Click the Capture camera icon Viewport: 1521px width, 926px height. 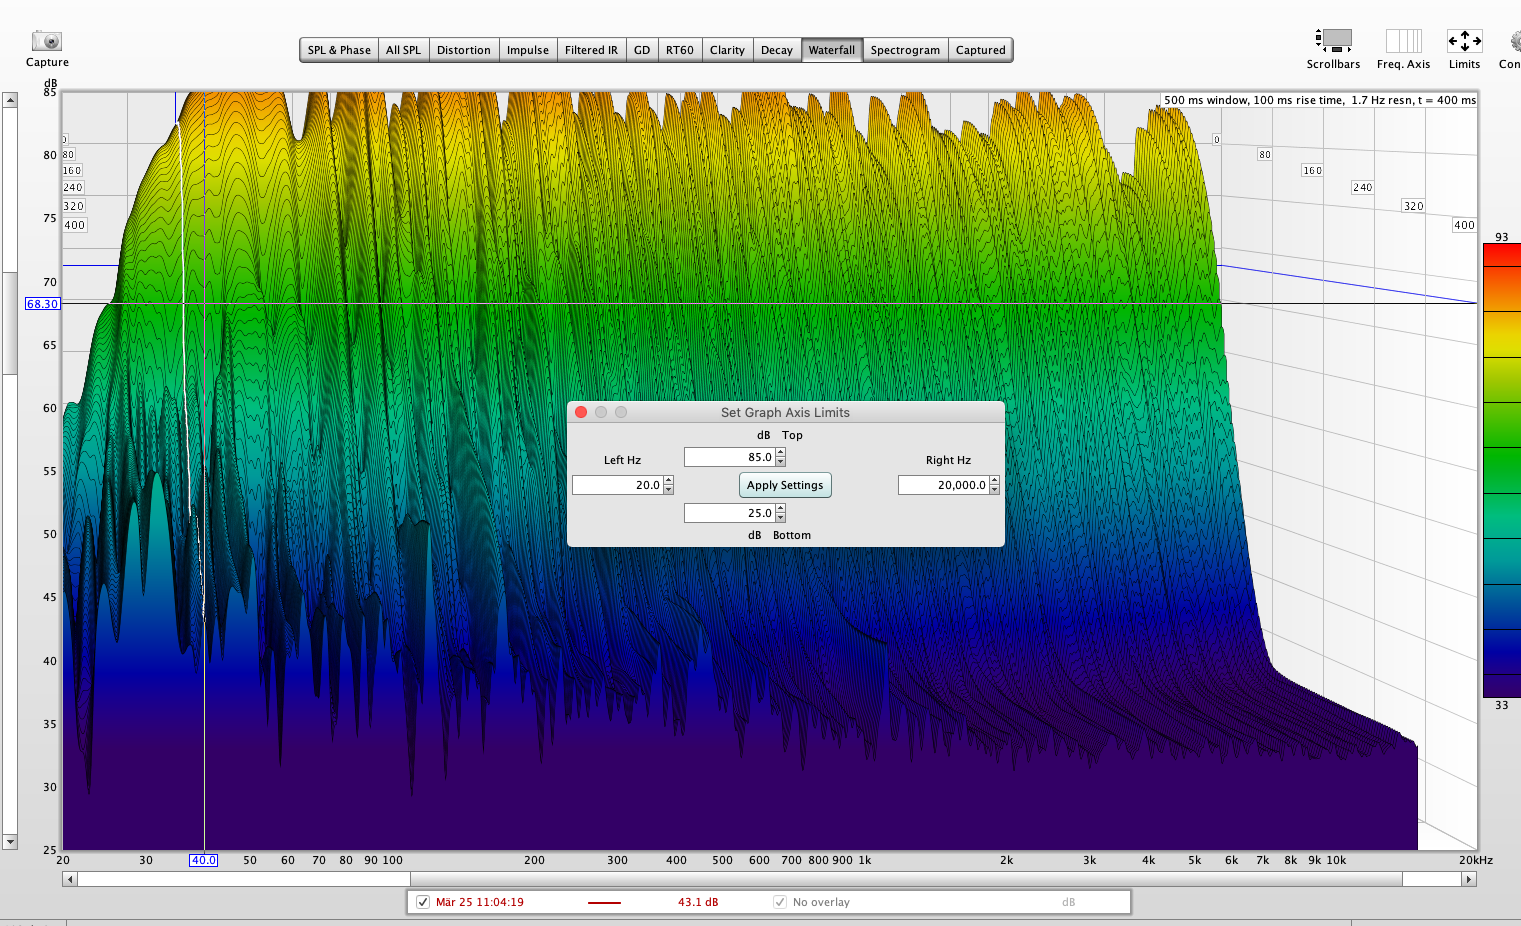(x=46, y=41)
